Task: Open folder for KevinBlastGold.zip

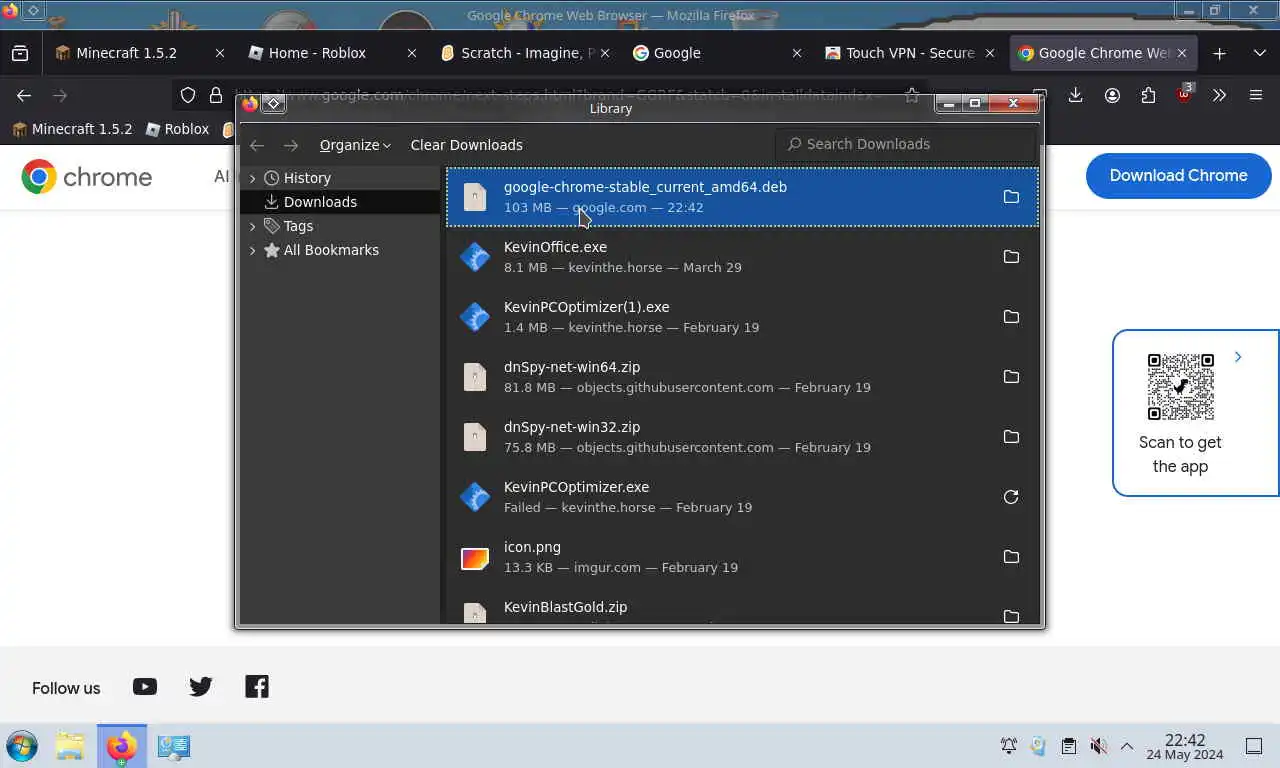Action: pyautogui.click(x=1011, y=616)
